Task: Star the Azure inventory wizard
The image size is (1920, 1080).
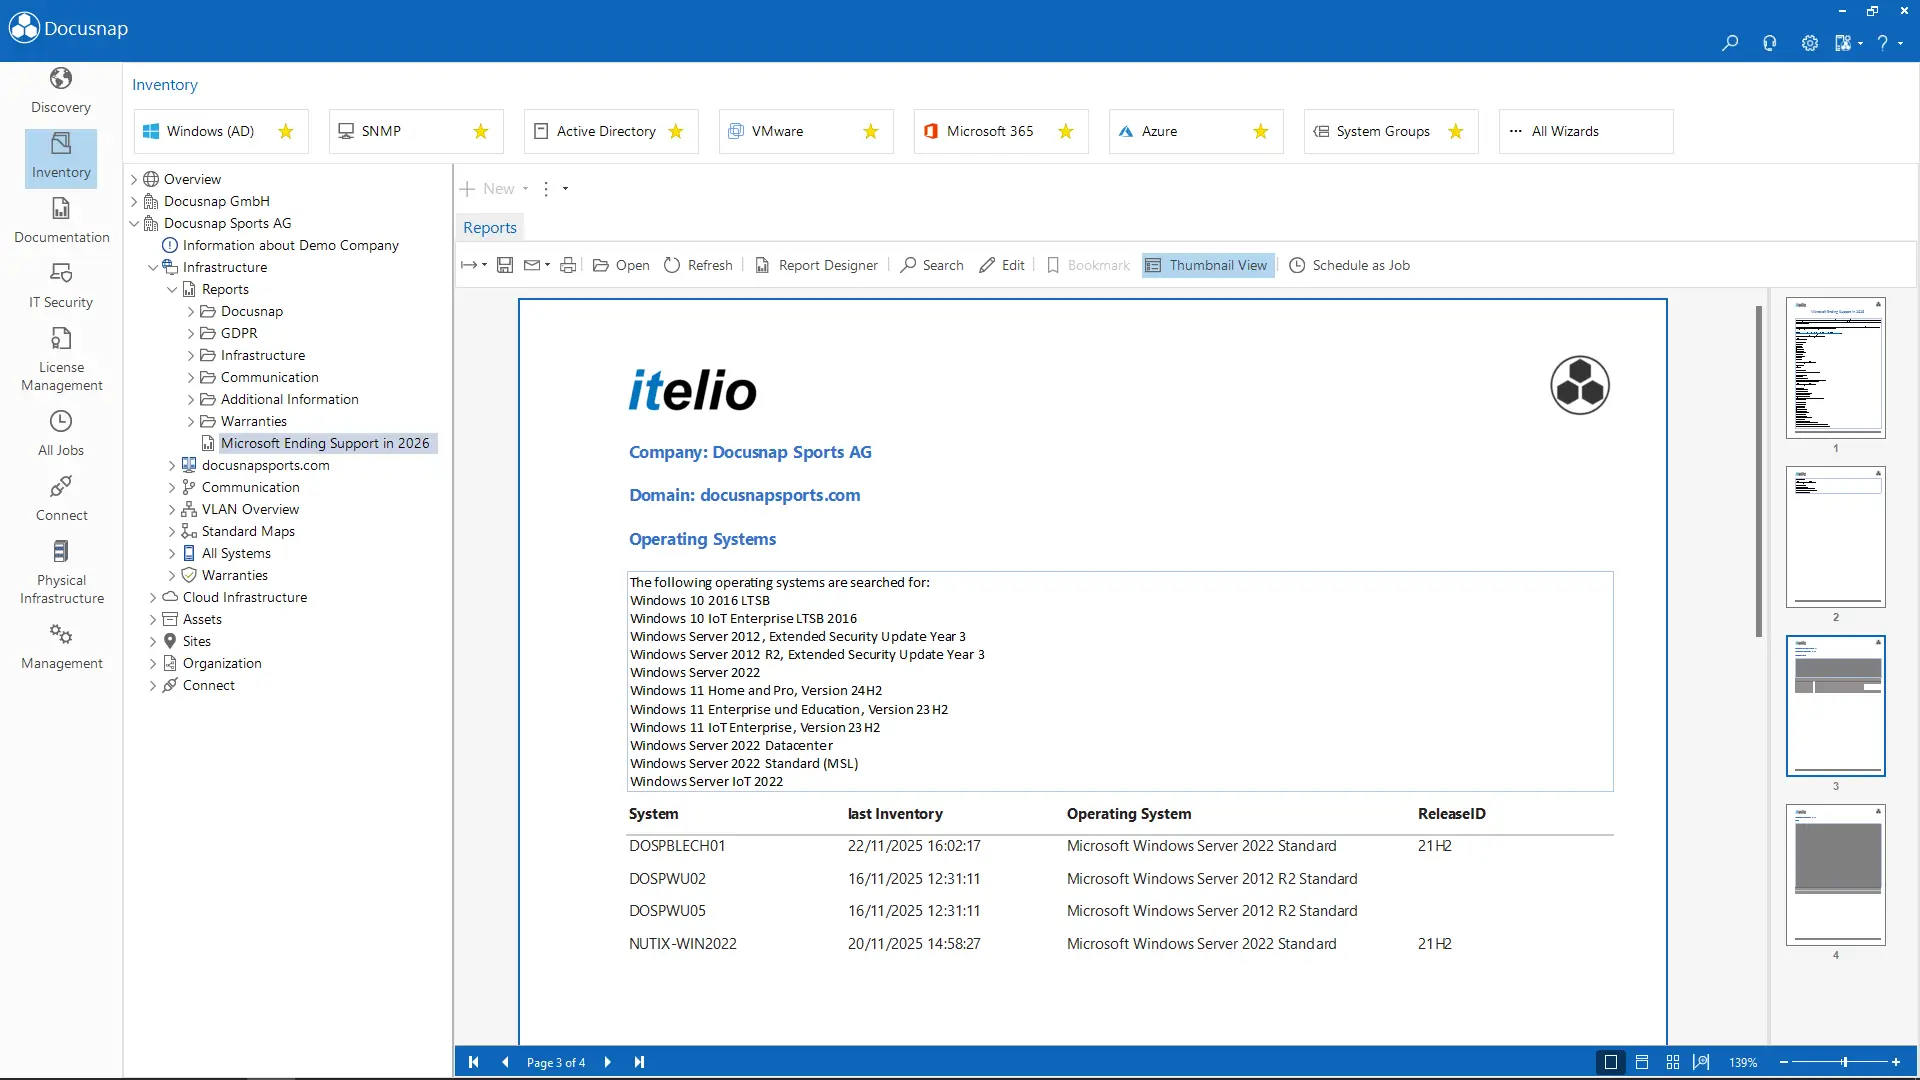Action: pos(1261,131)
